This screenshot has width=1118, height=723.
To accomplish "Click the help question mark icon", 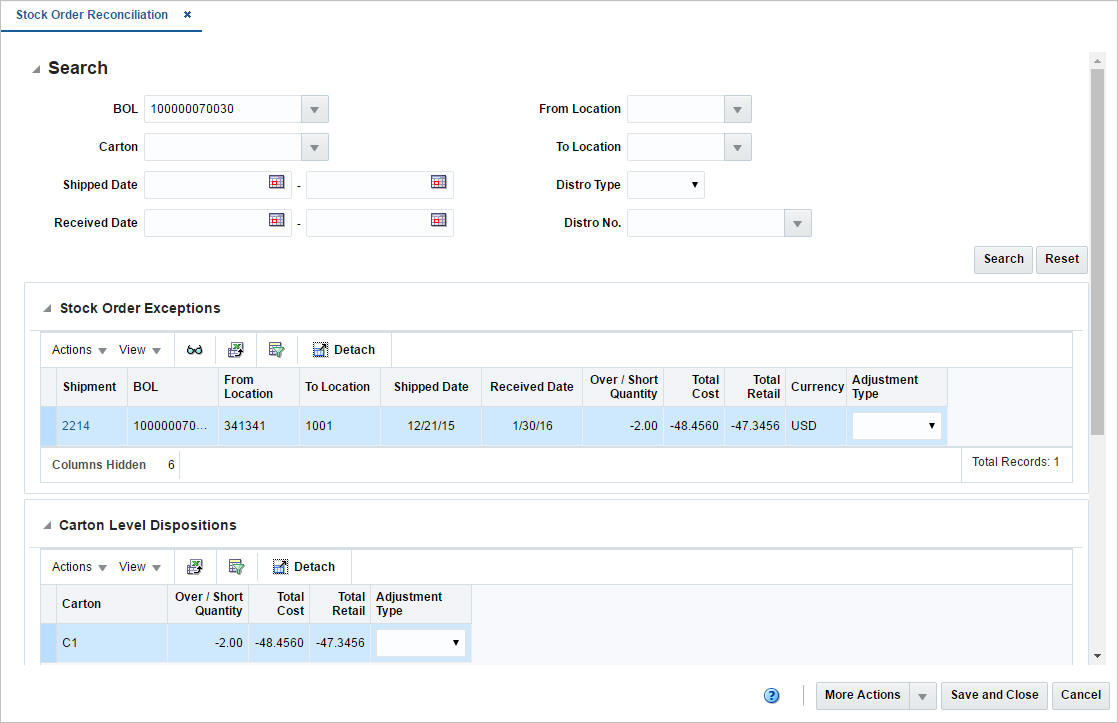I will (x=771, y=695).
